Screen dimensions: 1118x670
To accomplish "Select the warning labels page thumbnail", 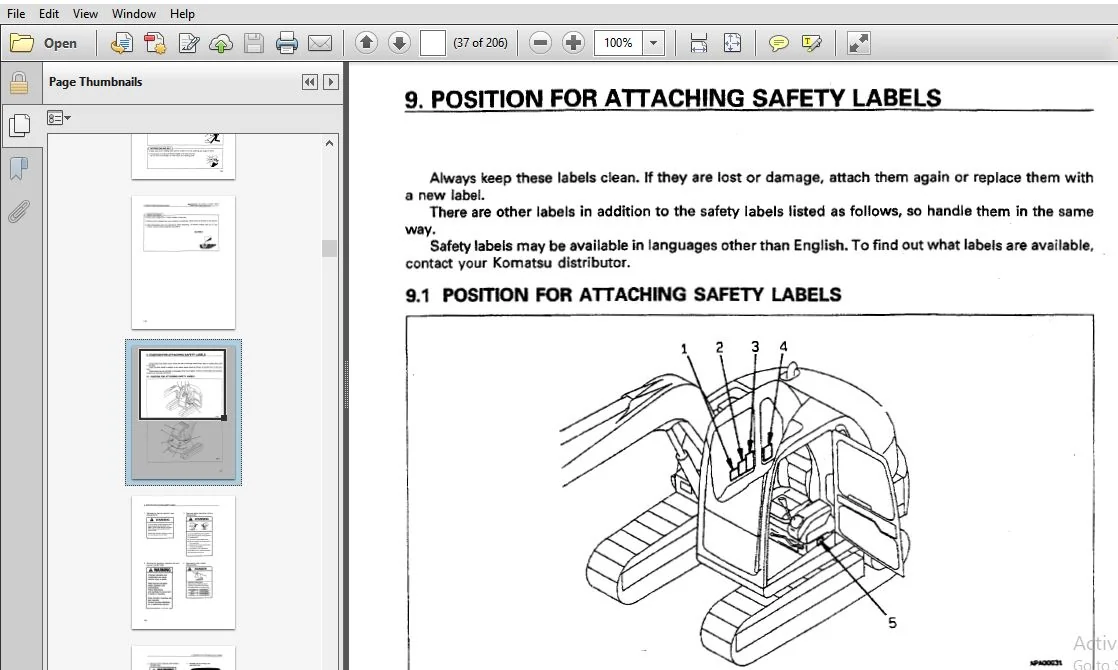I will point(183,562).
